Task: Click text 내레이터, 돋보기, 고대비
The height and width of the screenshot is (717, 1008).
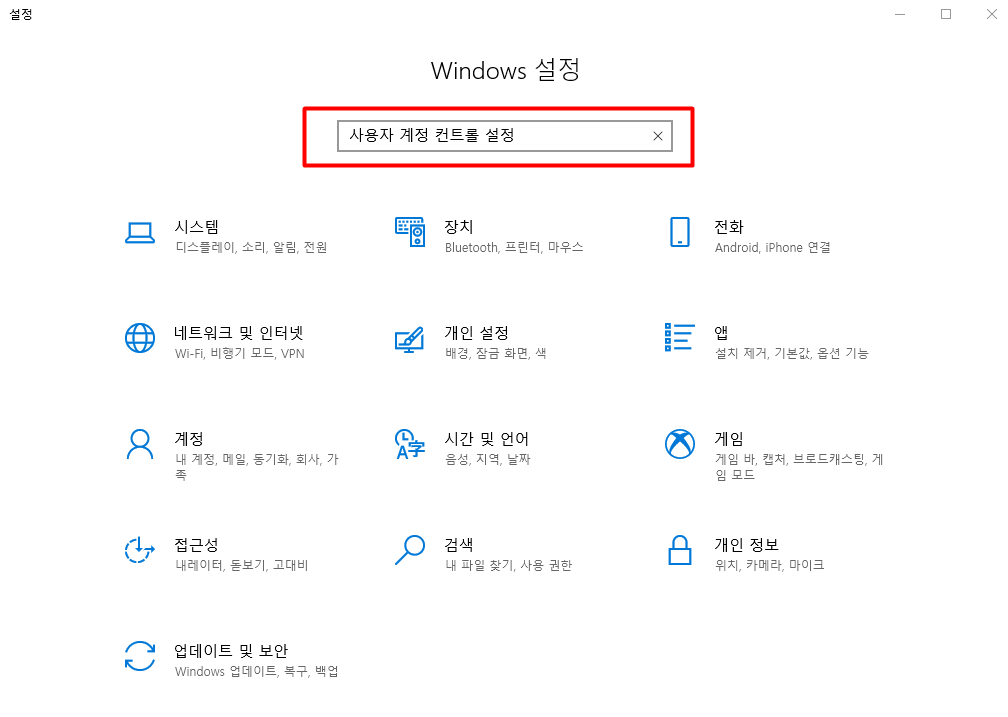Action: [242, 565]
